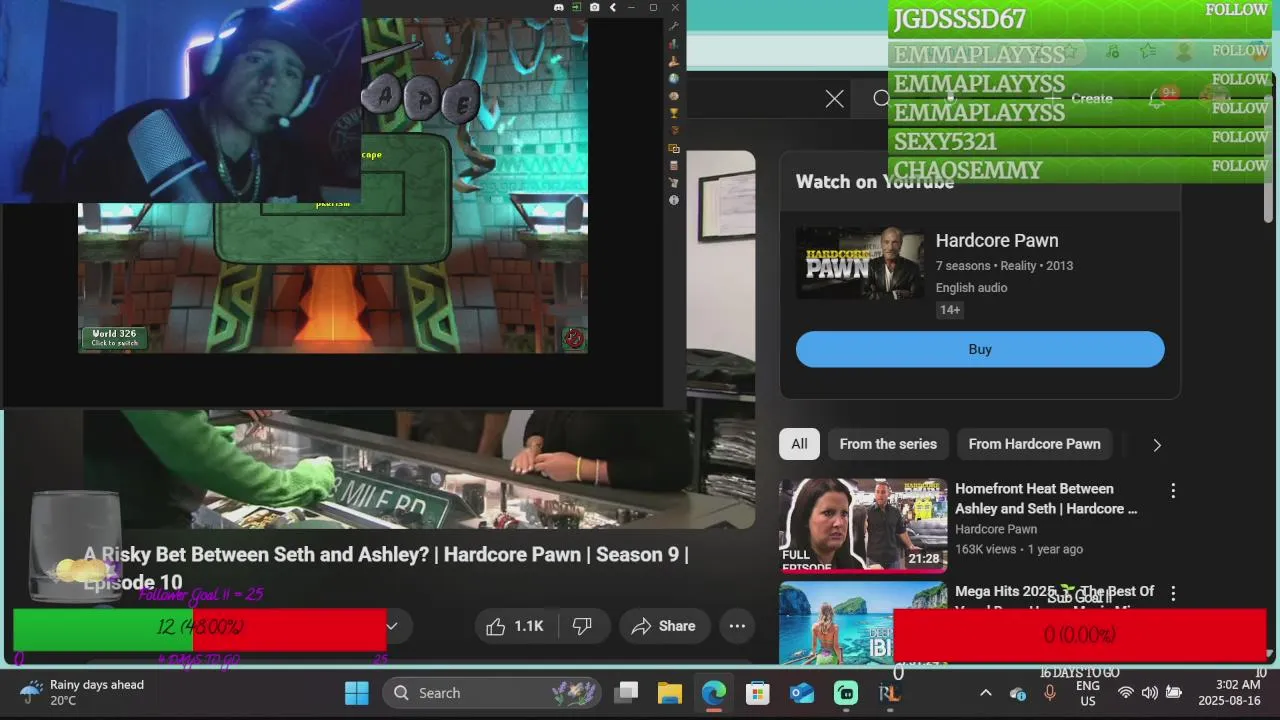The image size is (1280, 720).
Task: Open the Hardcore Pawn series title link
Action: [997, 240]
